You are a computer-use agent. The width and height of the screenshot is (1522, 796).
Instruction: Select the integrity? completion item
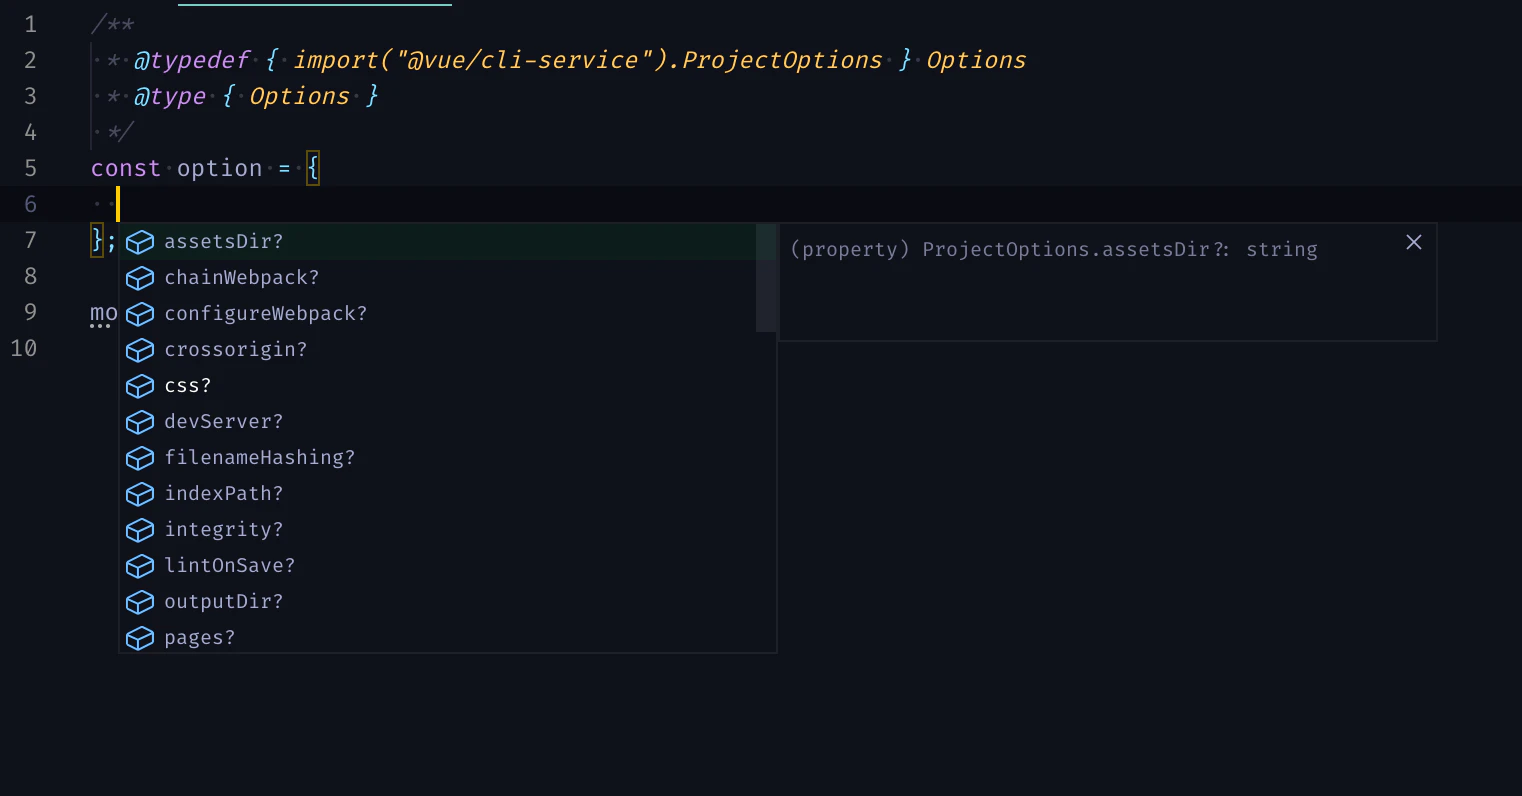tap(448, 530)
